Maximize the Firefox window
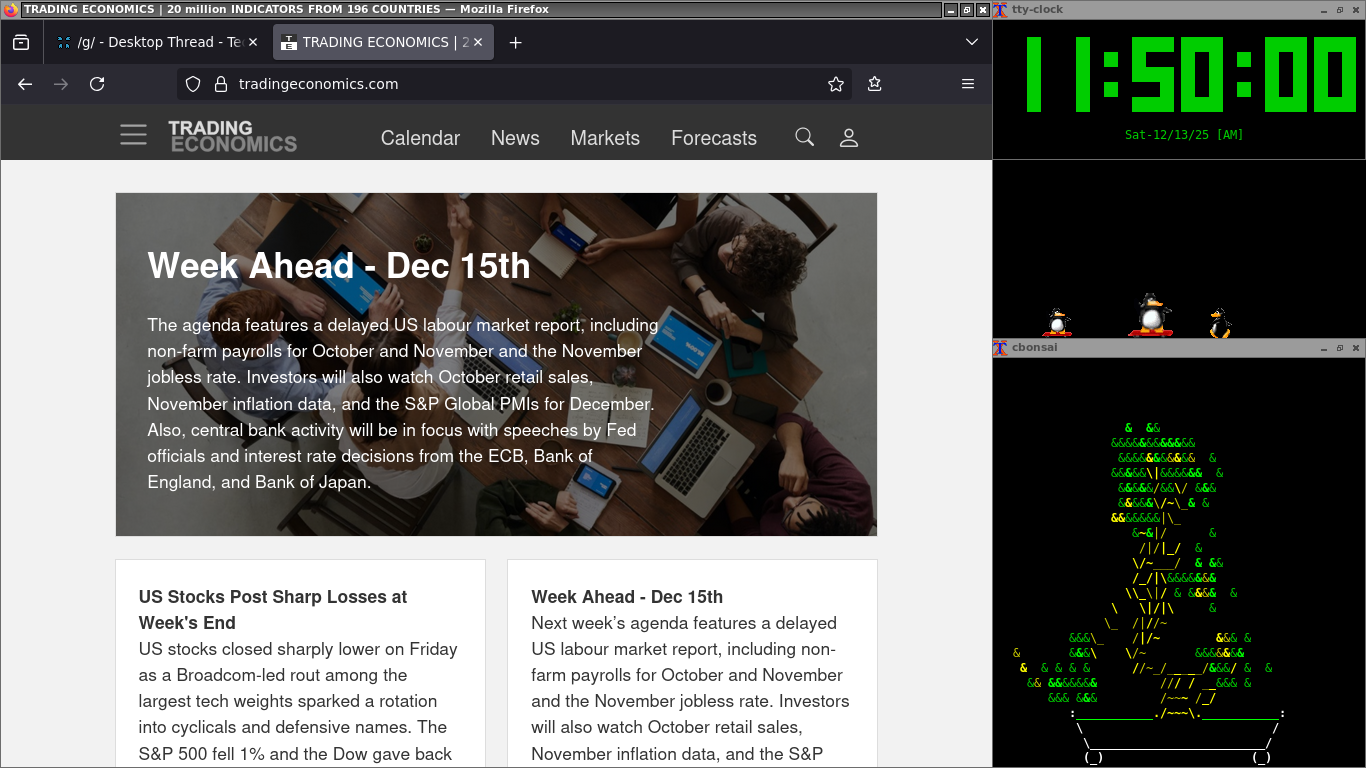Viewport: 1366px width, 768px height. (966, 9)
